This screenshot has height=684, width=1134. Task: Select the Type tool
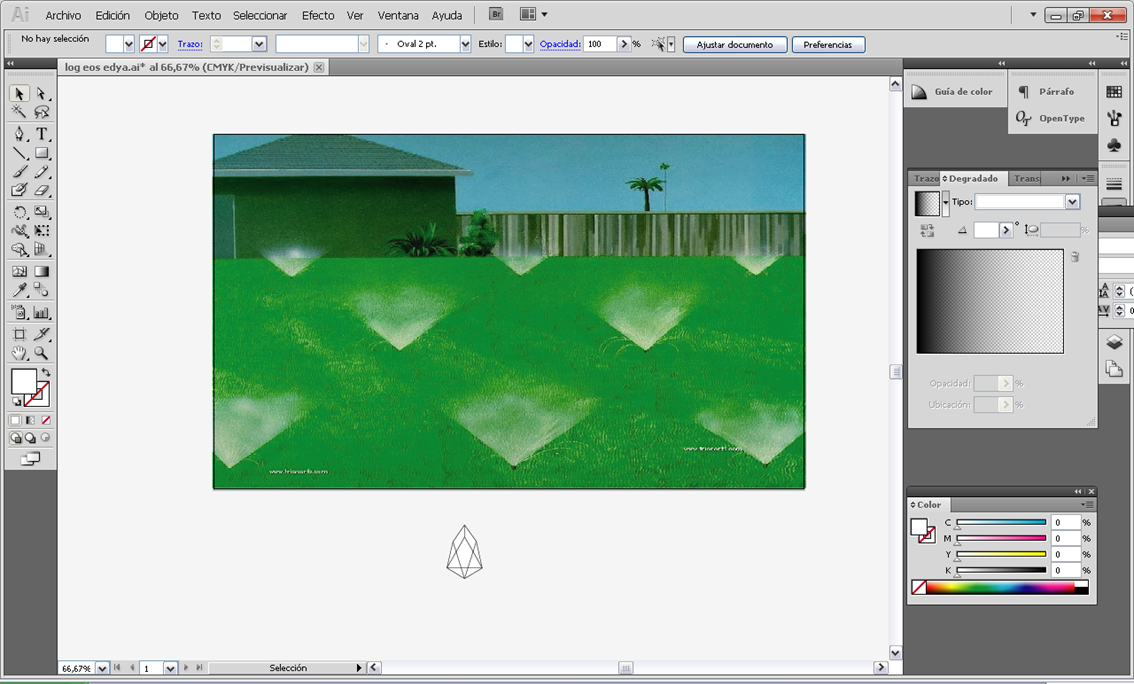42,133
